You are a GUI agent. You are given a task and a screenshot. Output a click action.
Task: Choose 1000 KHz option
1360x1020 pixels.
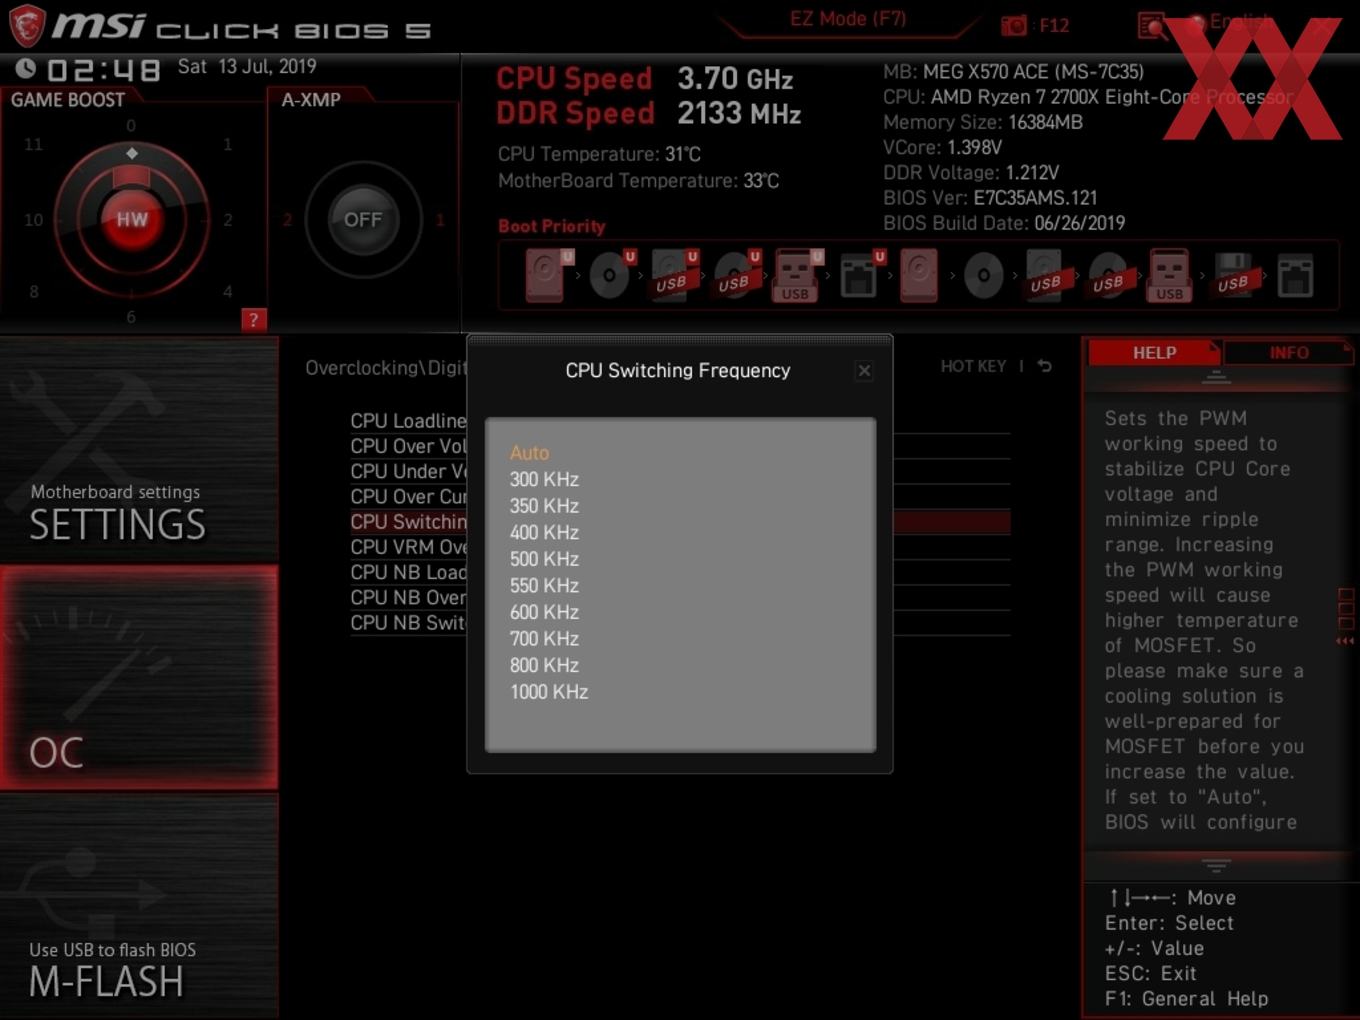point(549,692)
